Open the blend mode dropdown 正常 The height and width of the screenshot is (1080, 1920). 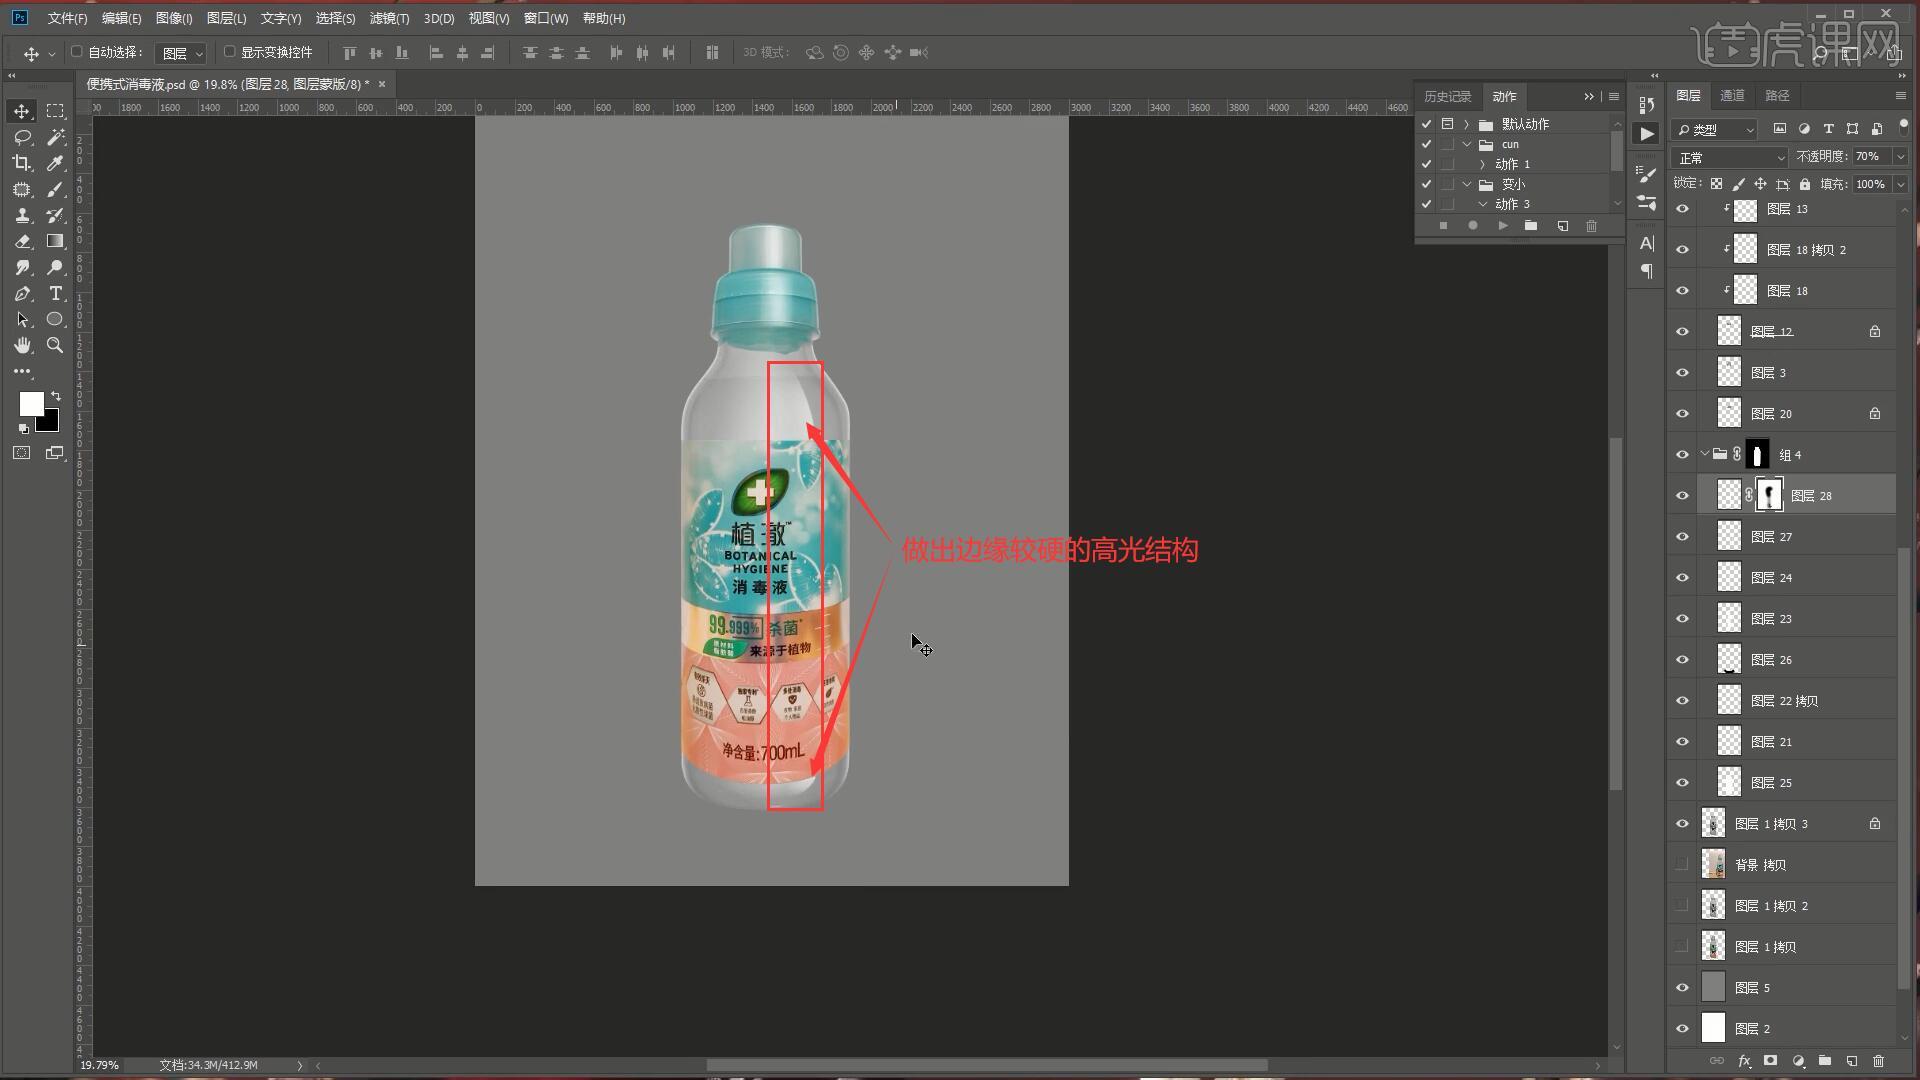click(x=1729, y=158)
